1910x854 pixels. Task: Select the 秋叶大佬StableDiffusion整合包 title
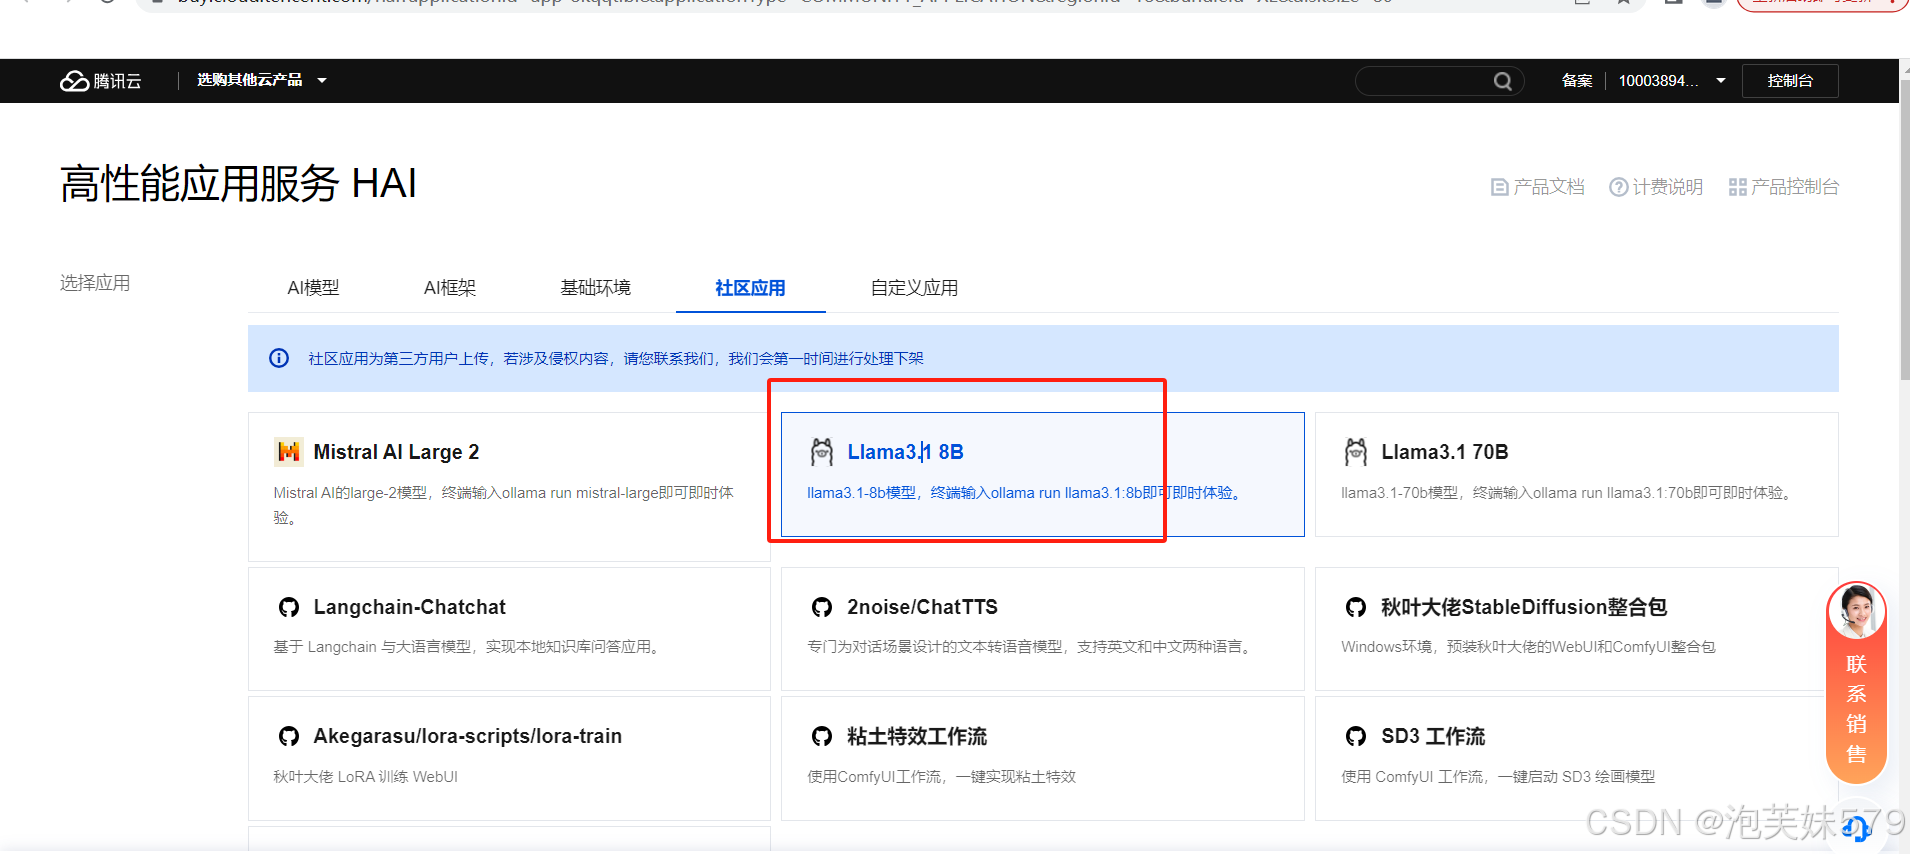click(x=1523, y=607)
